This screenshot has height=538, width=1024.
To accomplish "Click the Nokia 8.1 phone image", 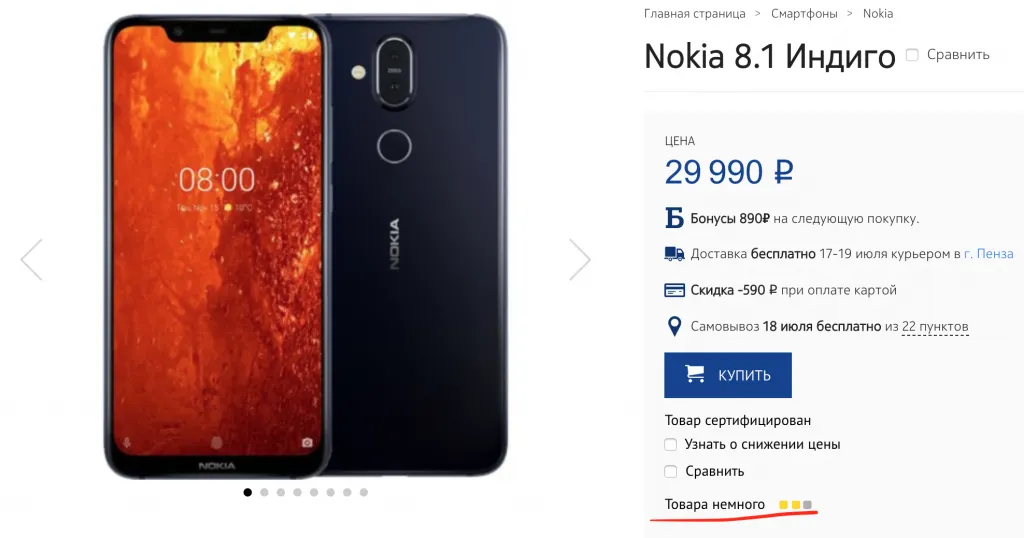I will click(305, 245).
